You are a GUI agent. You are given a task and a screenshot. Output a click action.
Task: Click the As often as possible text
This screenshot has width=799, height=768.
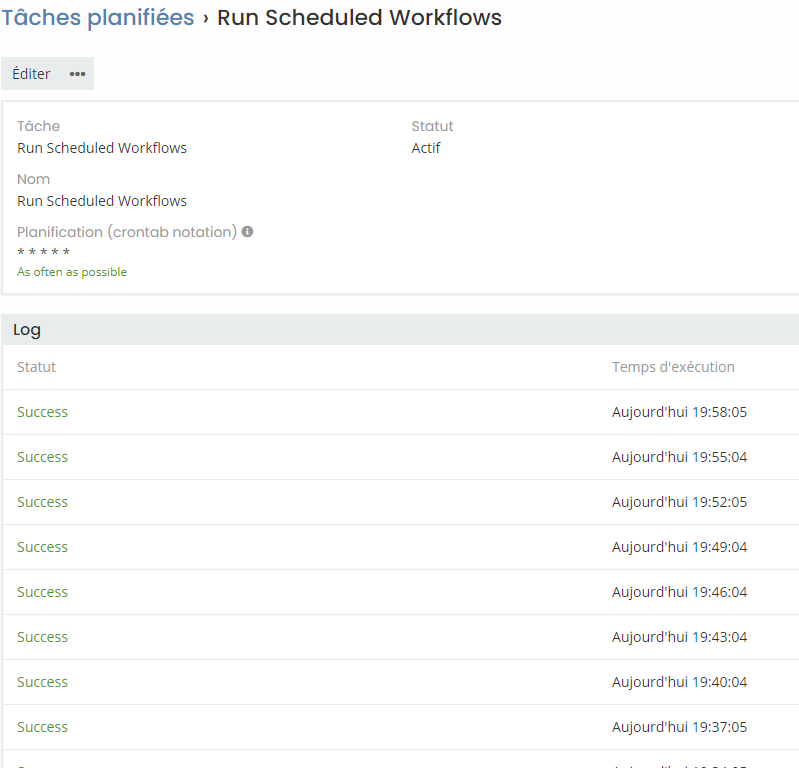tap(72, 272)
